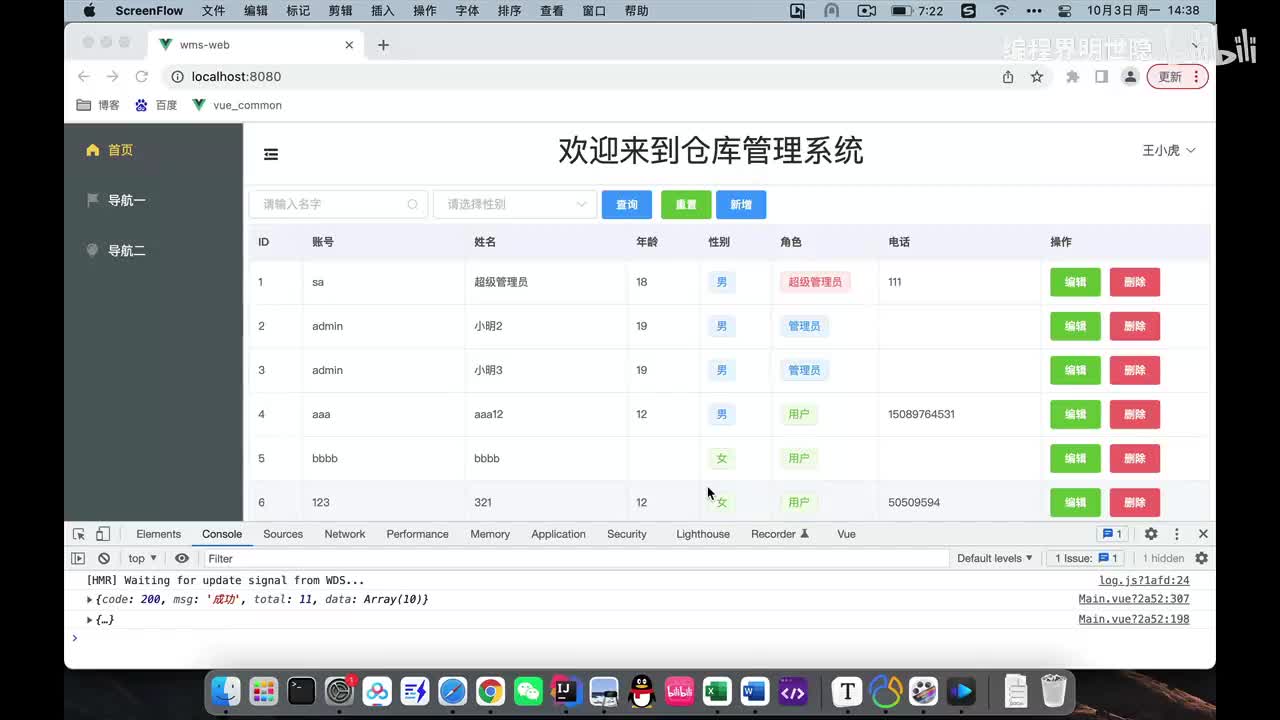Click 重置 reset button

click(x=686, y=204)
